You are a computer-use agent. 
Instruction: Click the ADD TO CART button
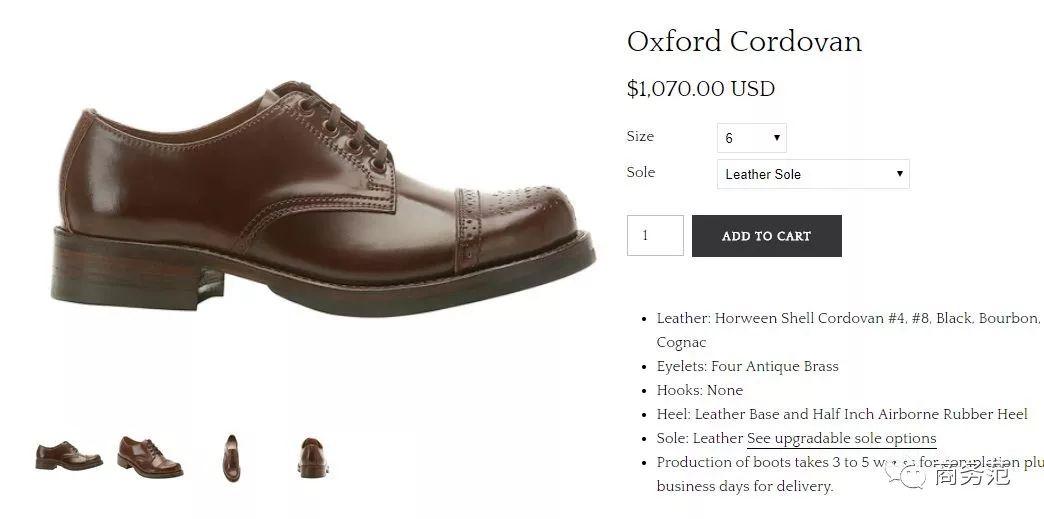pos(766,236)
